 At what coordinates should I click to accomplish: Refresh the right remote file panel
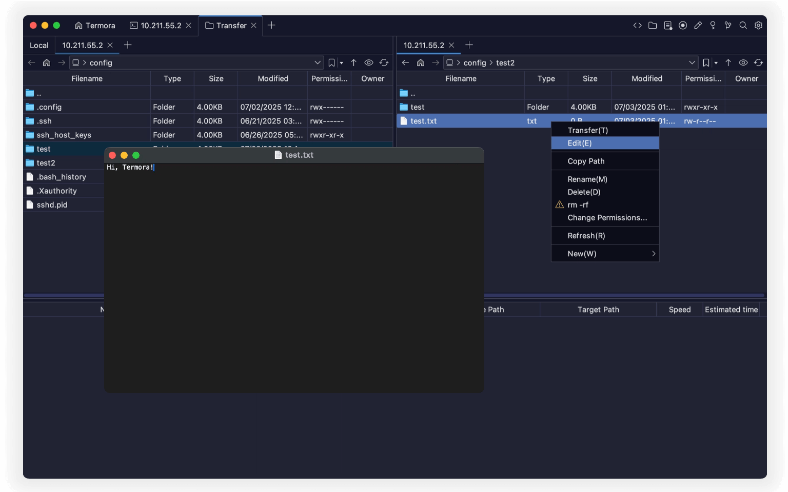[x=757, y=62]
